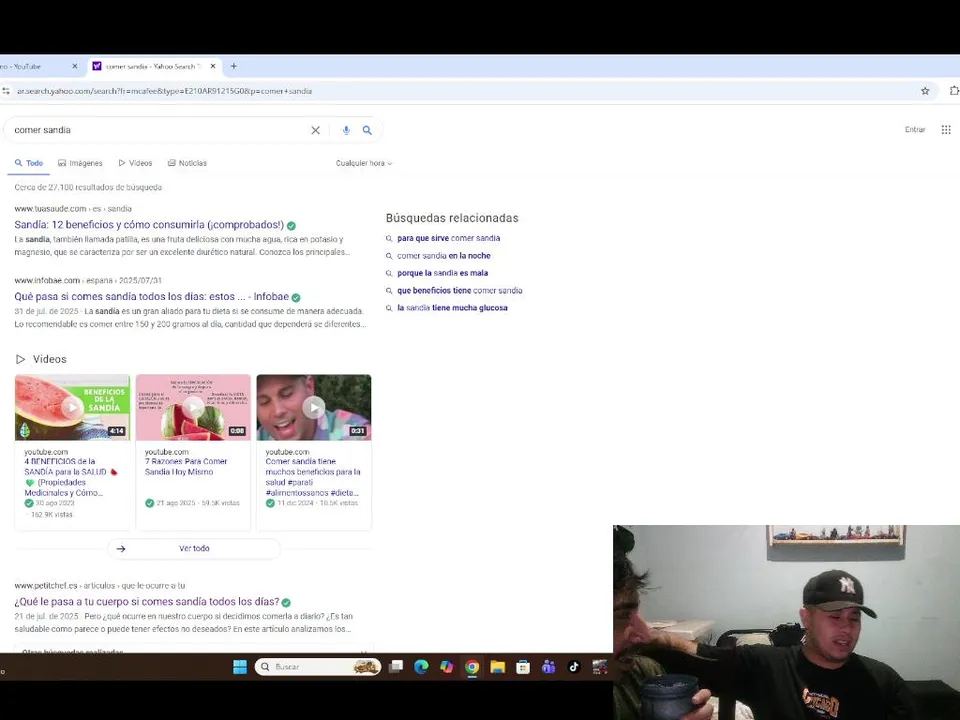Open Task View on the taskbar
Viewport: 960px width, 720px height.
pos(396,667)
